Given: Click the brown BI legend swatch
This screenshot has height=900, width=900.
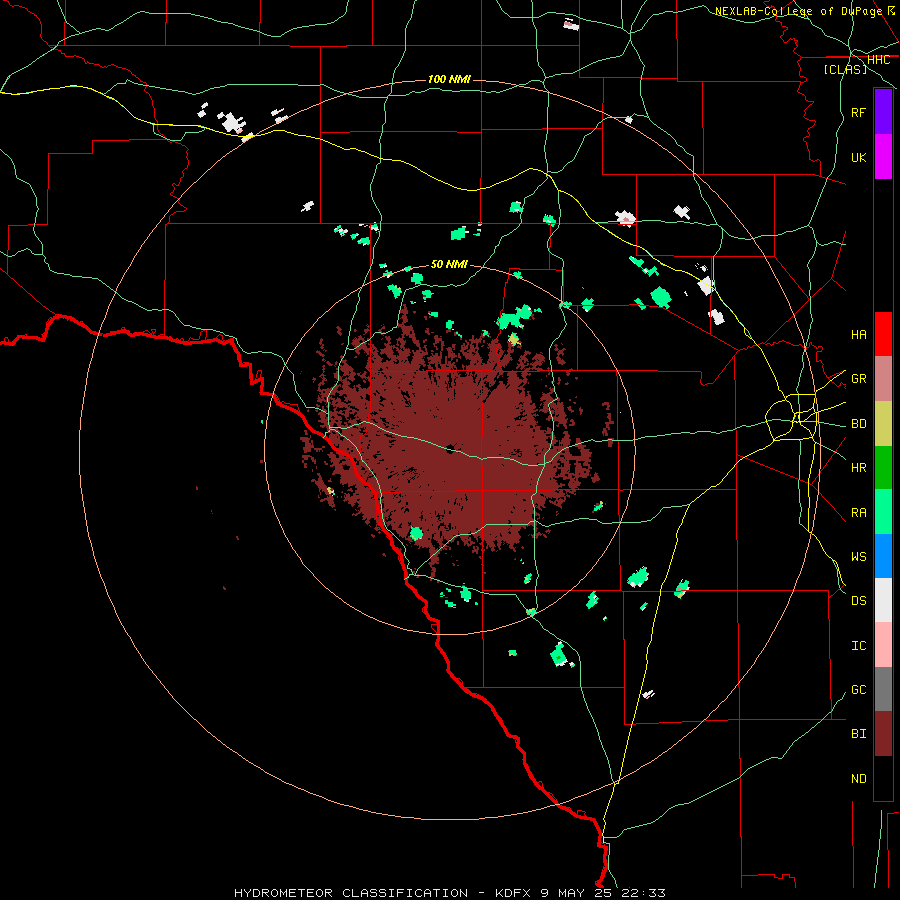Looking at the screenshot, I should pyautogui.click(x=883, y=734).
